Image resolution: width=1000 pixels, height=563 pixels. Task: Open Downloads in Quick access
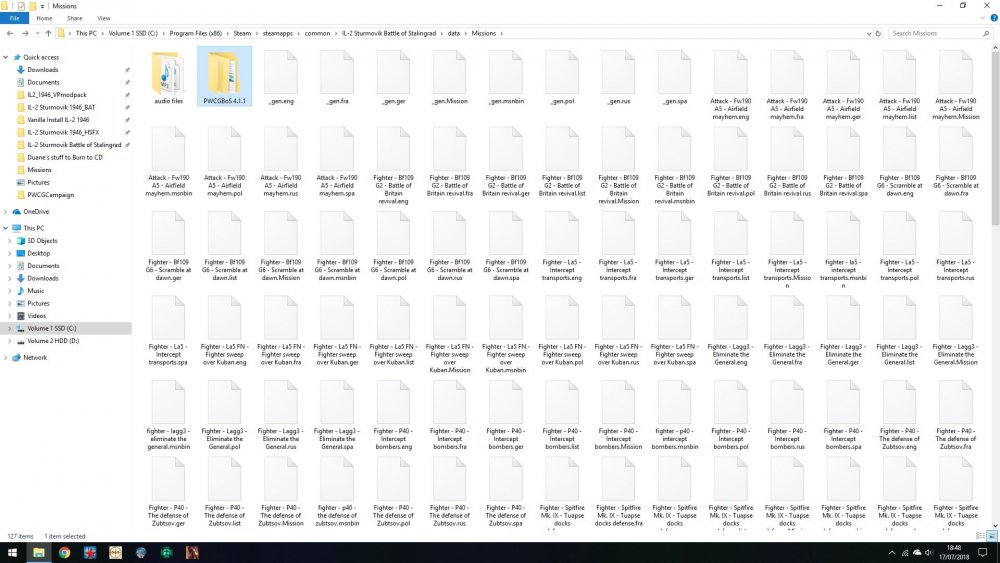(x=43, y=70)
